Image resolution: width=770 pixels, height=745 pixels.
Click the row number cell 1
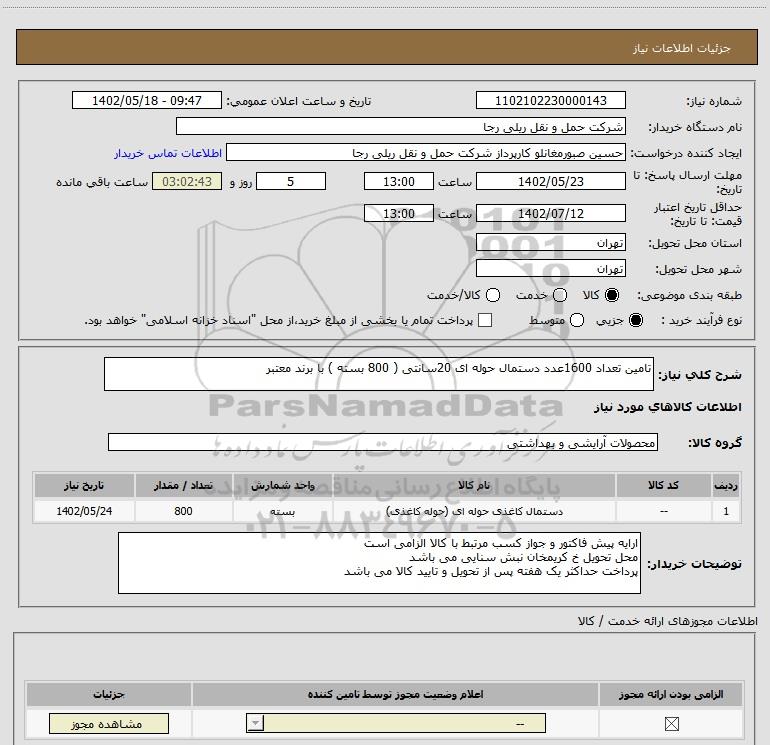pos(726,511)
